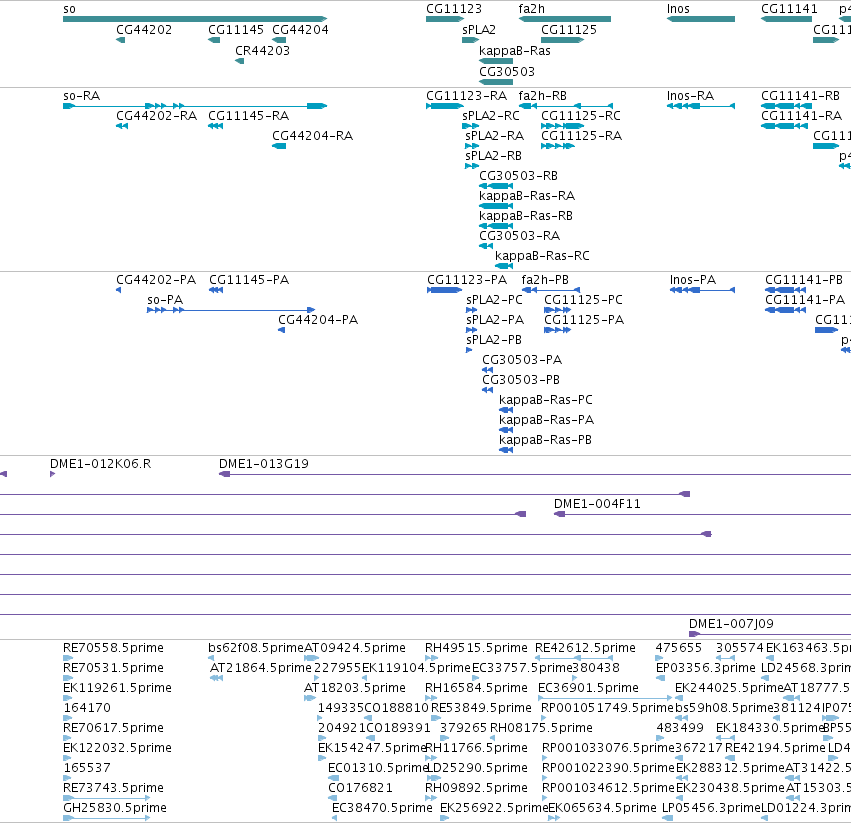Image resolution: width=851 pixels, height=823 pixels.
Task: Select the so gene bar
Action: click(195, 19)
